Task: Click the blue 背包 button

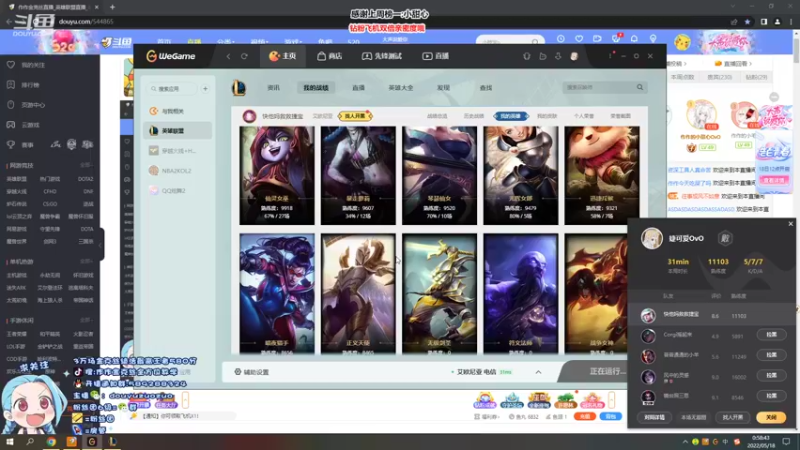Action: click(611, 416)
